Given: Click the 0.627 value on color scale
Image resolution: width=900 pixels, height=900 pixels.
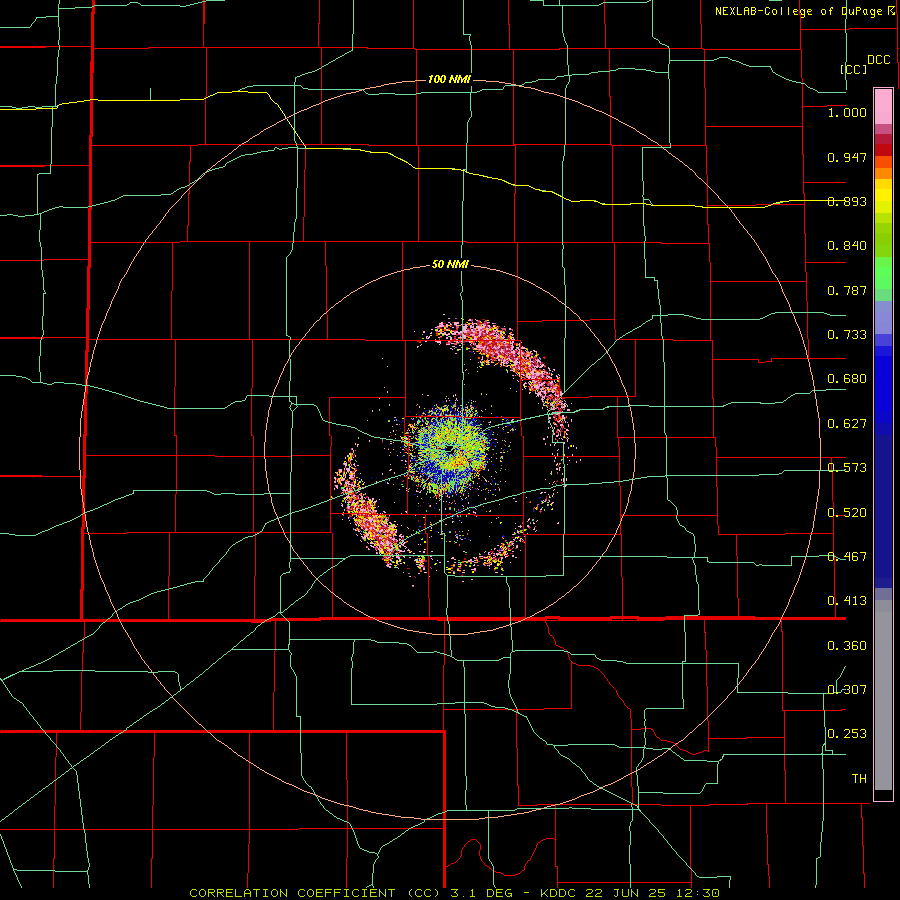Looking at the screenshot, I should 847,424.
